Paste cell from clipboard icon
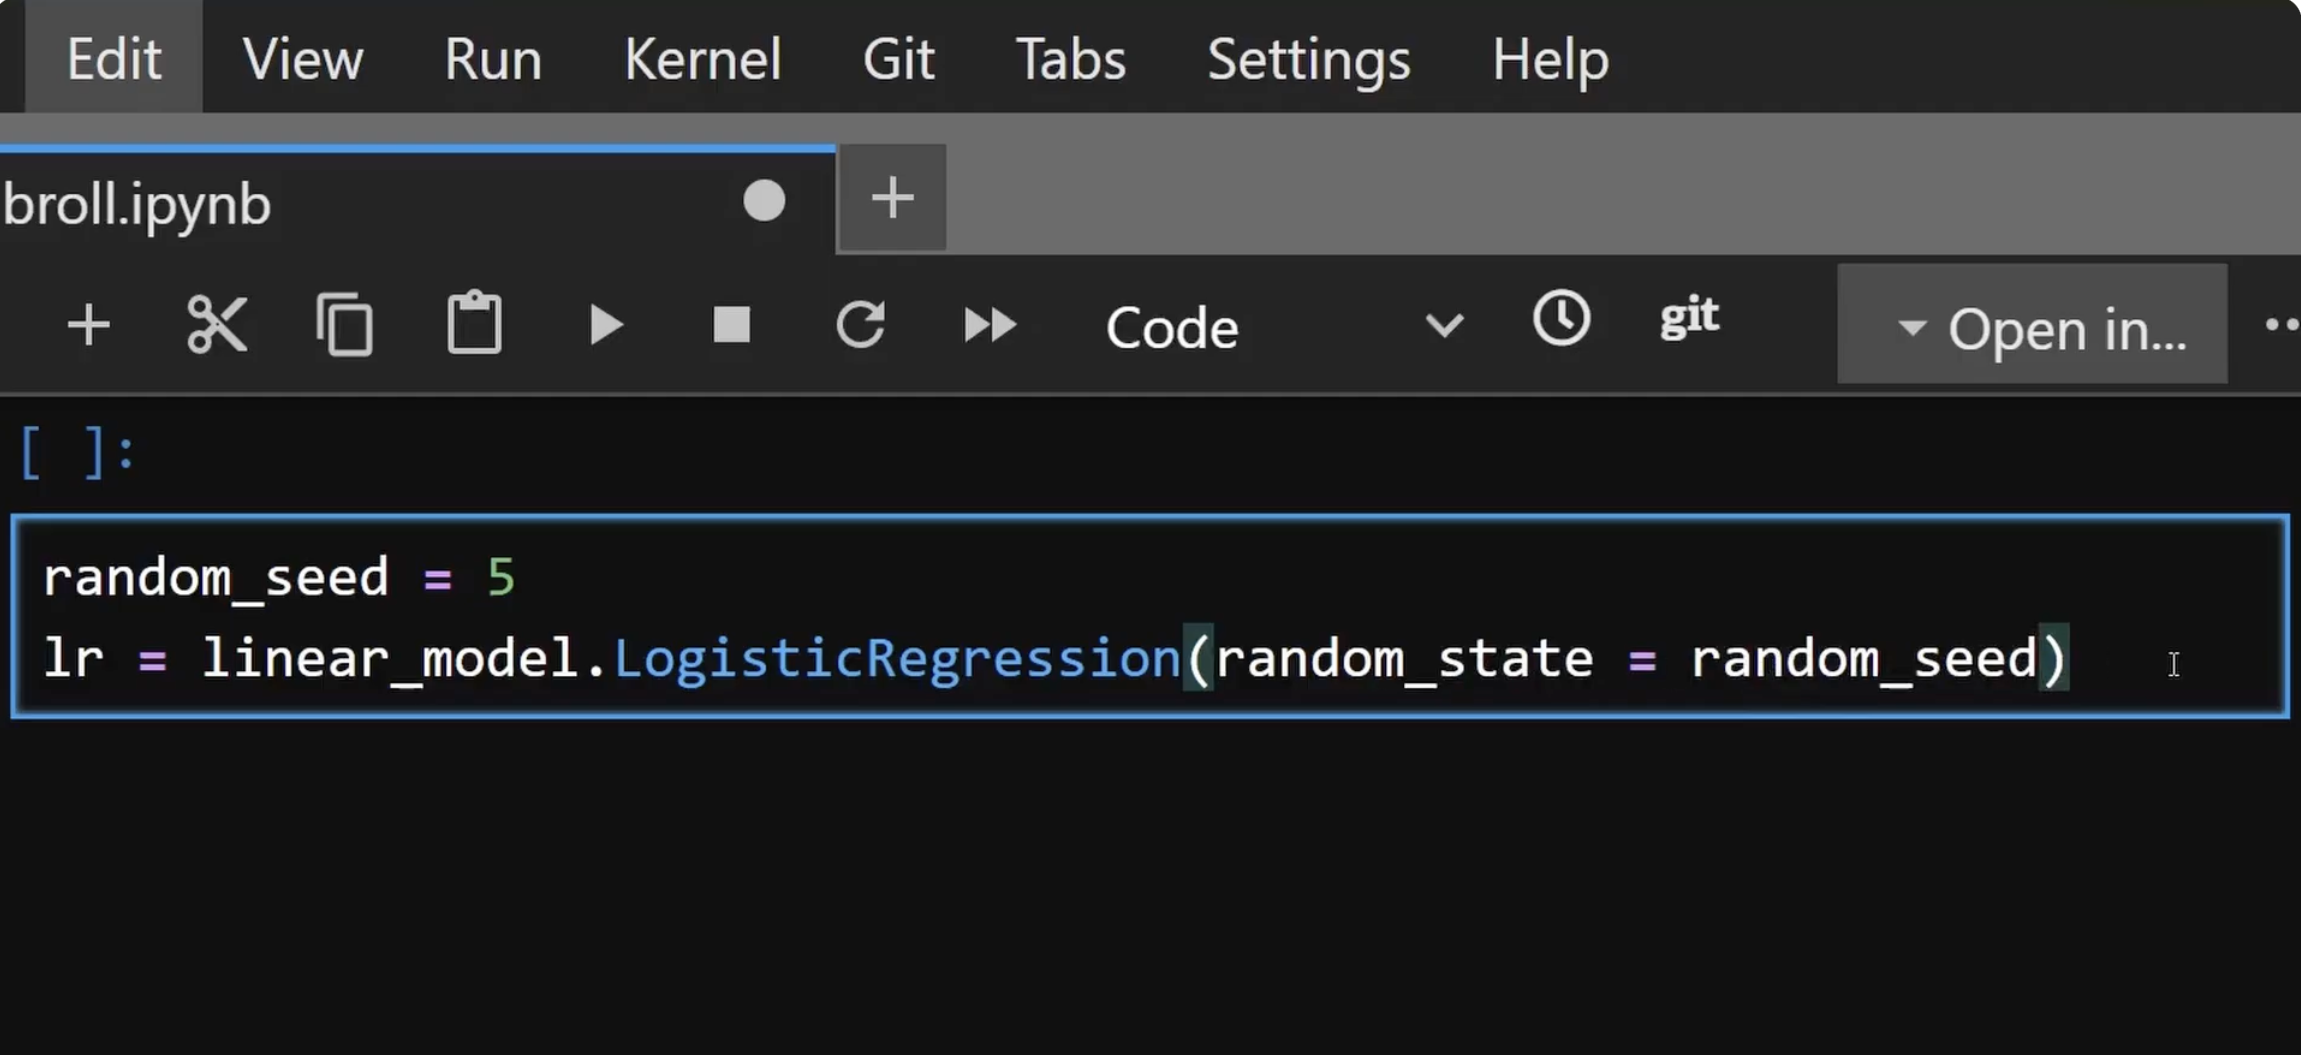 pyautogui.click(x=474, y=322)
